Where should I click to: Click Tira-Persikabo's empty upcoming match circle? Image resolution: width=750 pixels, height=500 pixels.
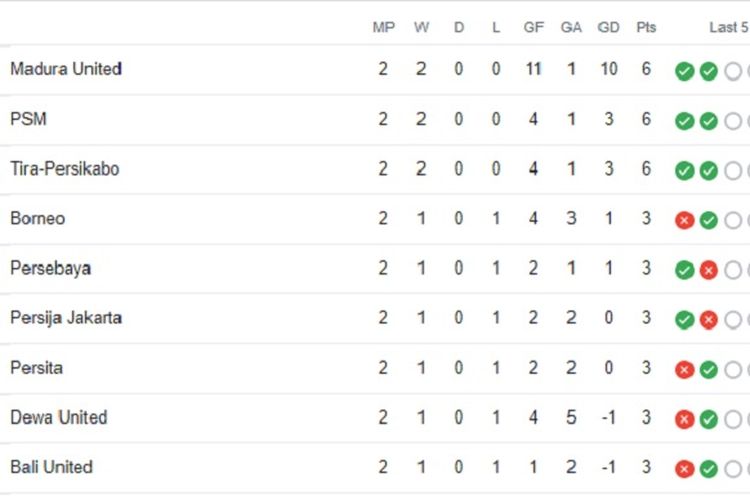(733, 171)
